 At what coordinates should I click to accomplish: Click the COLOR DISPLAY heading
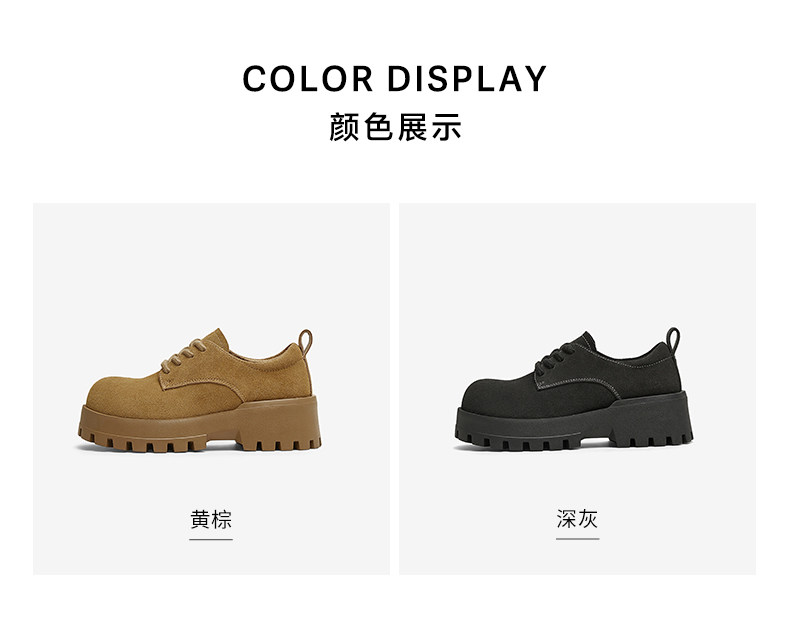point(394,79)
